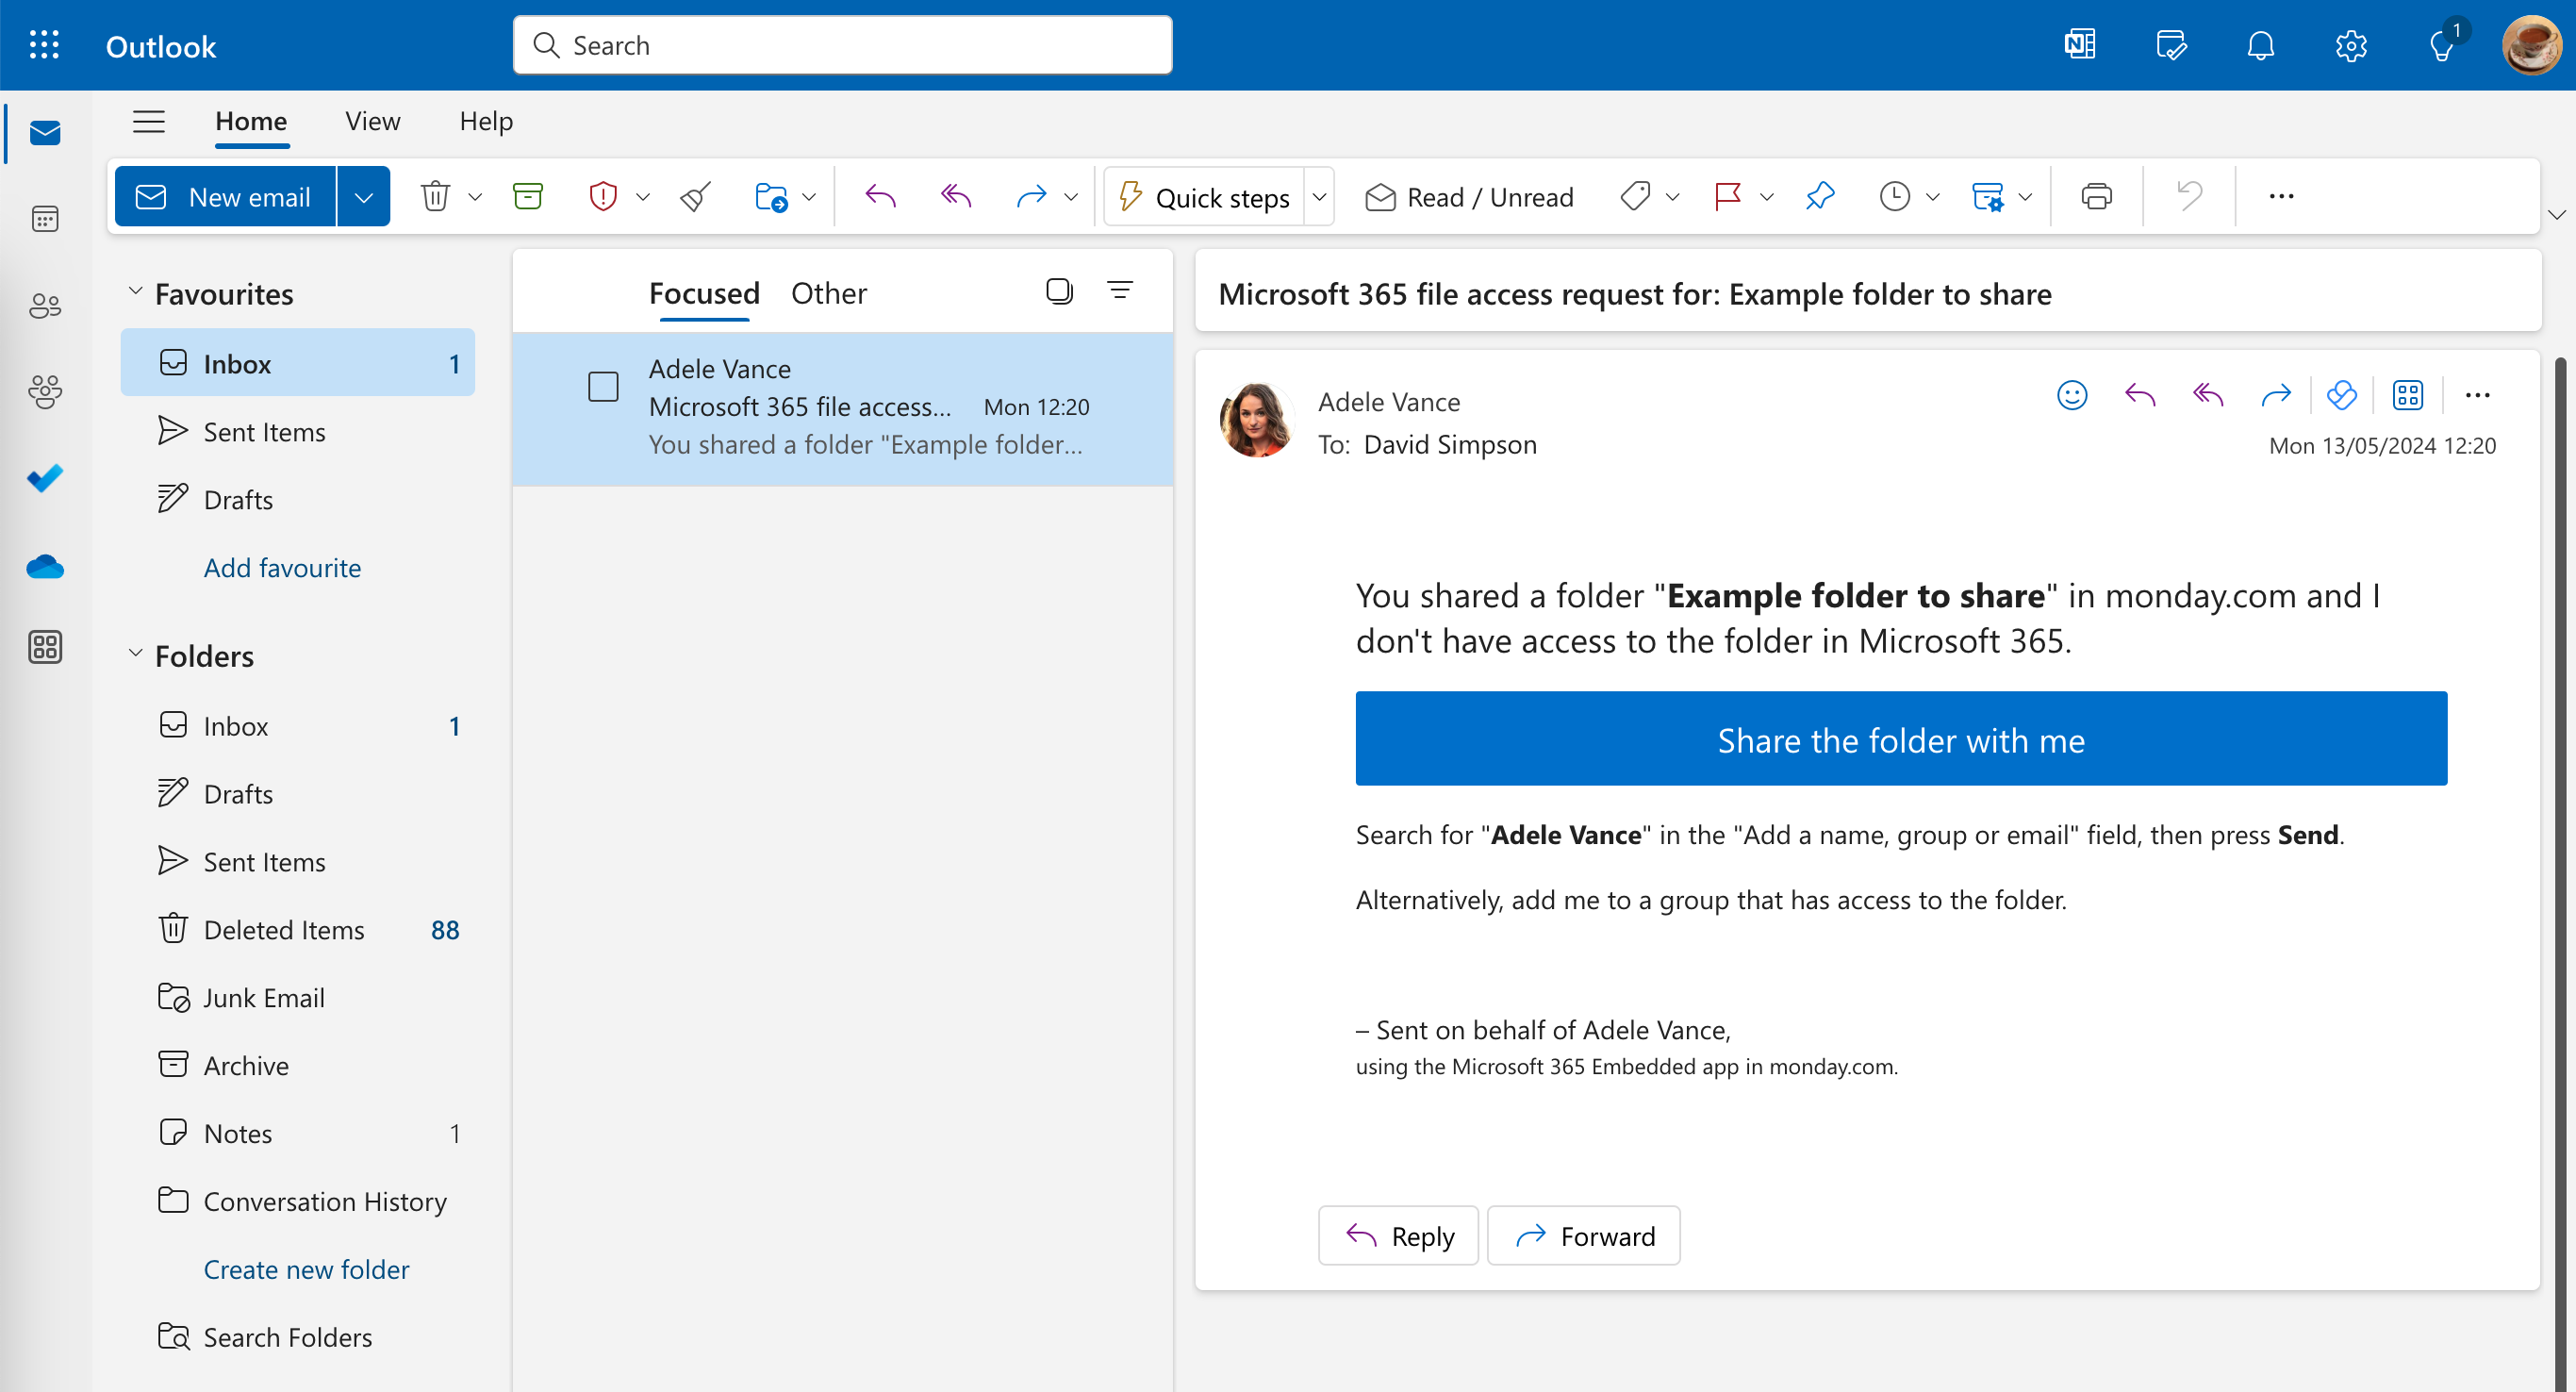Open the New email dropdown arrow
This screenshot has width=2576, height=1392.
pos(364,197)
